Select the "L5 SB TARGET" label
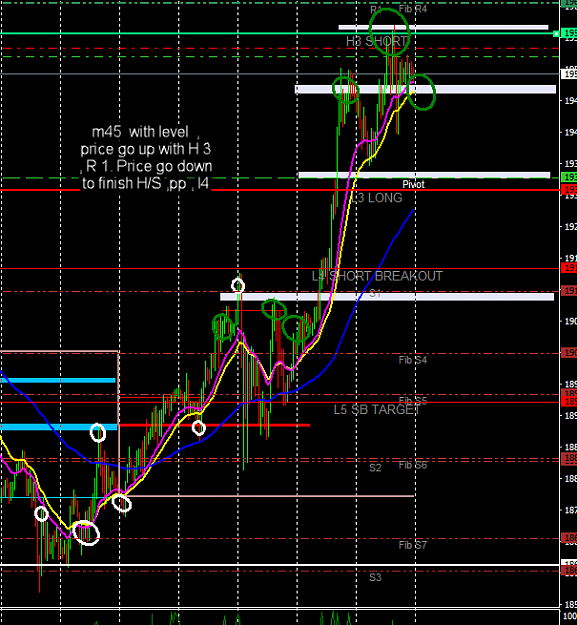This screenshot has height=625, width=577. [377, 409]
